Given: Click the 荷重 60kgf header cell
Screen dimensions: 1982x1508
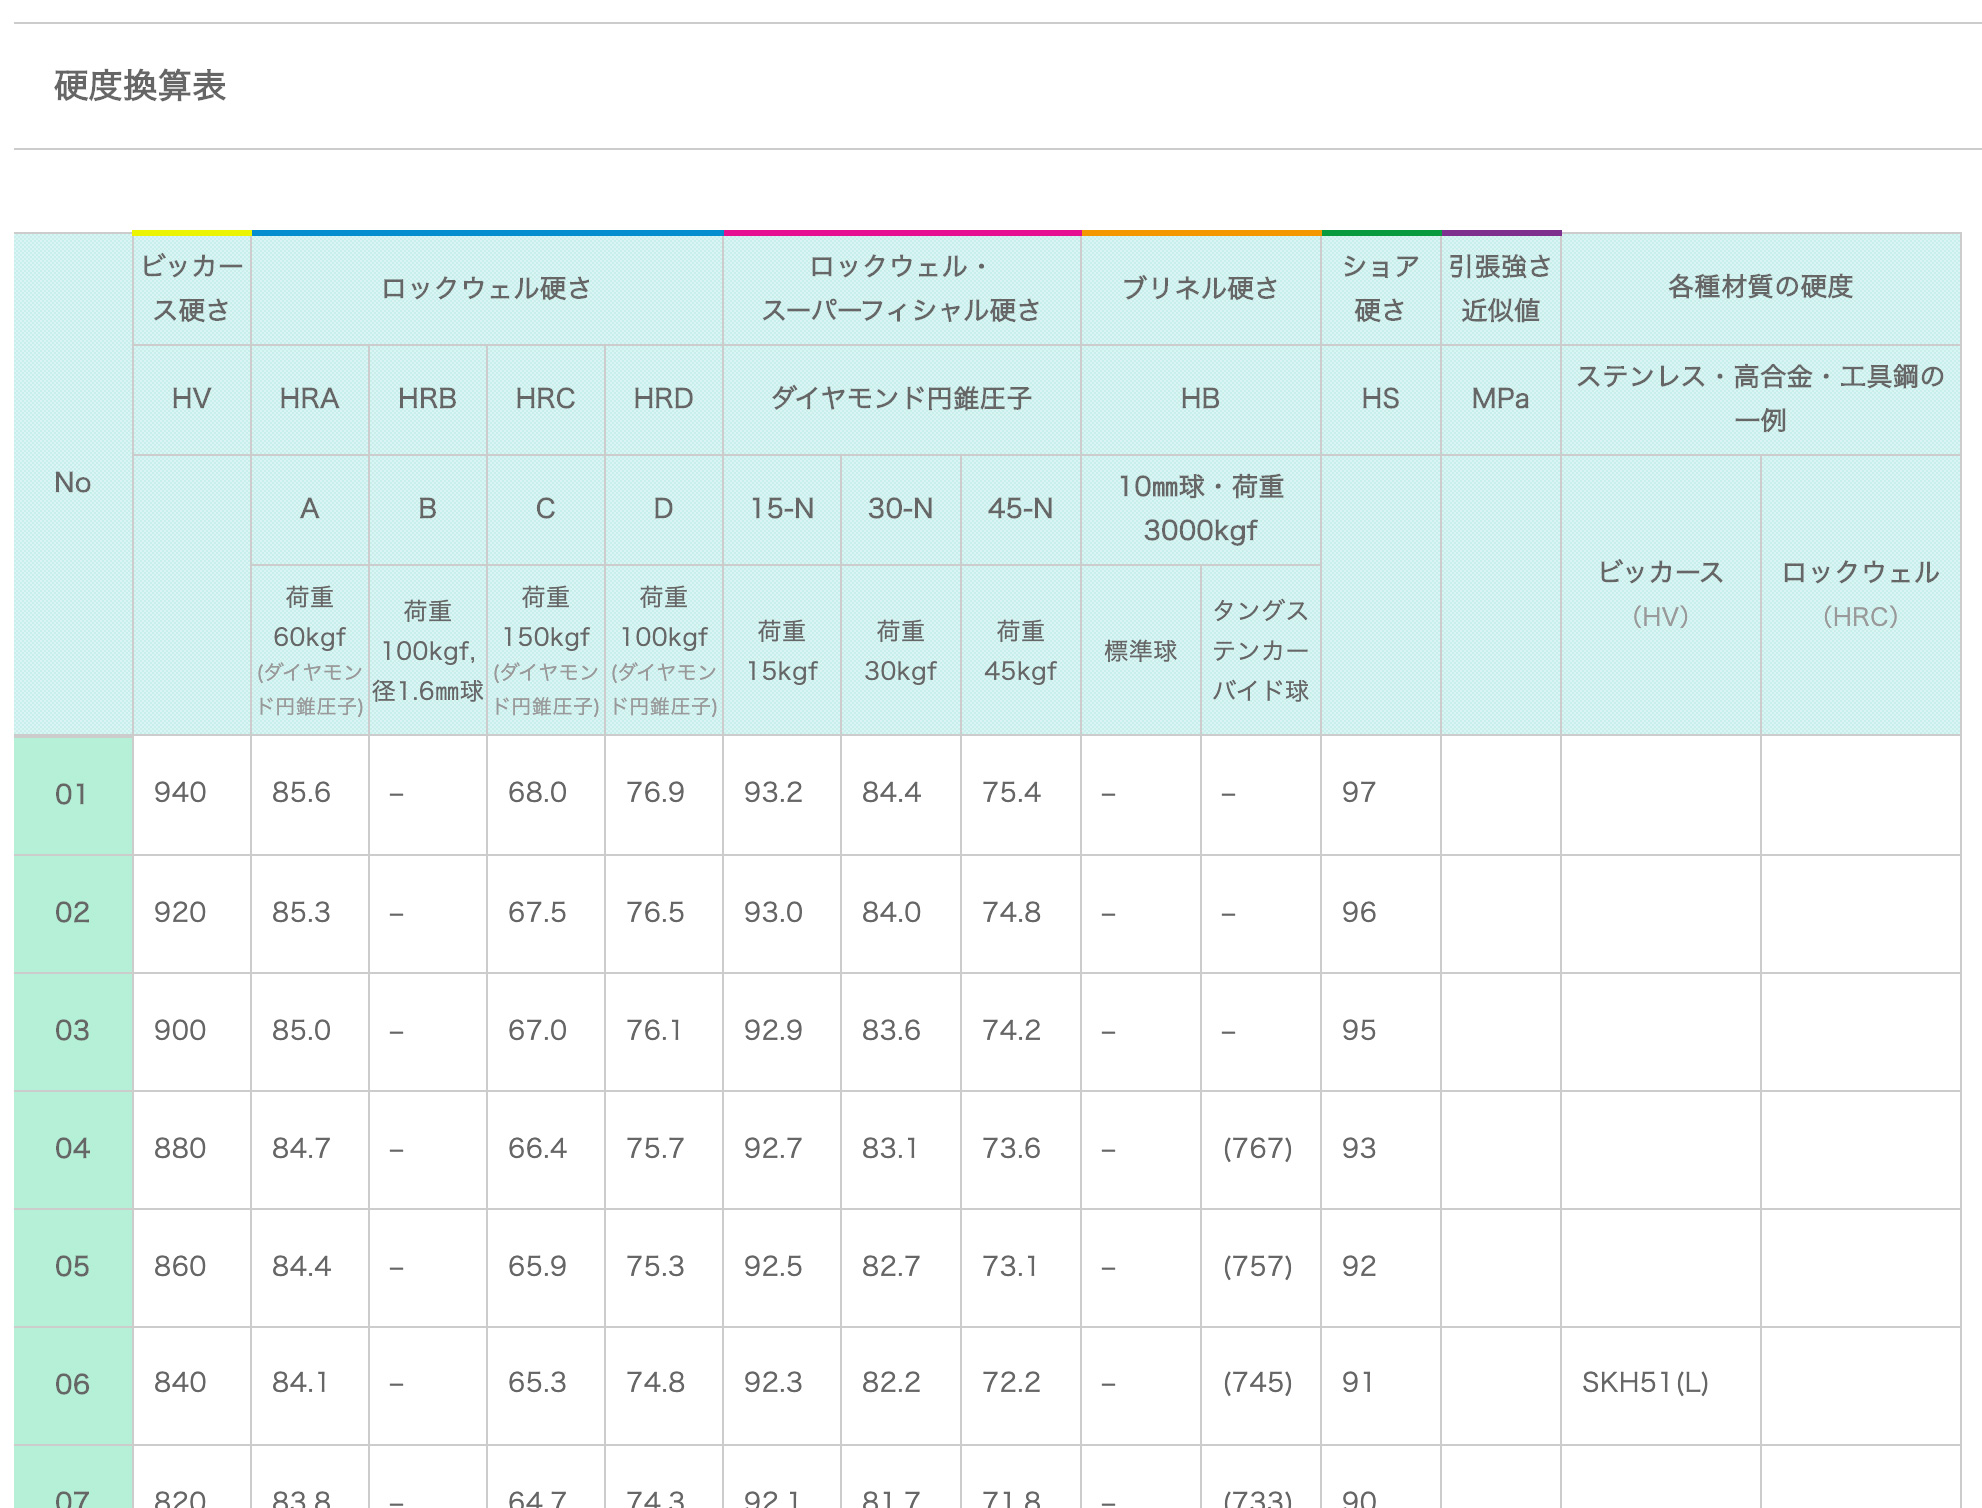Looking at the screenshot, I should (x=309, y=651).
